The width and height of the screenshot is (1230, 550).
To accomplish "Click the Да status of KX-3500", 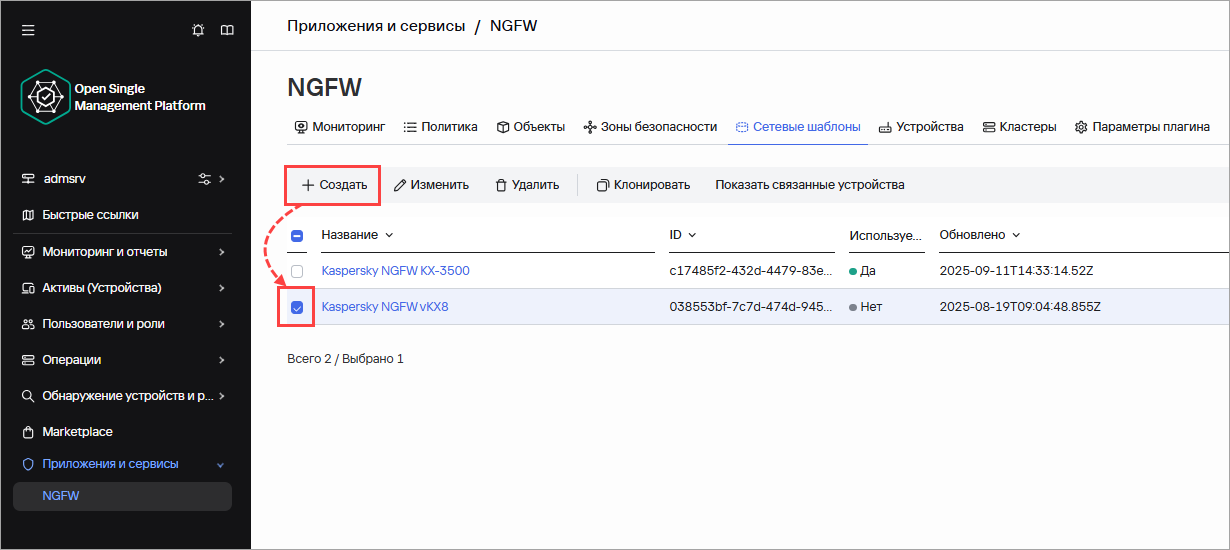I will (862, 271).
